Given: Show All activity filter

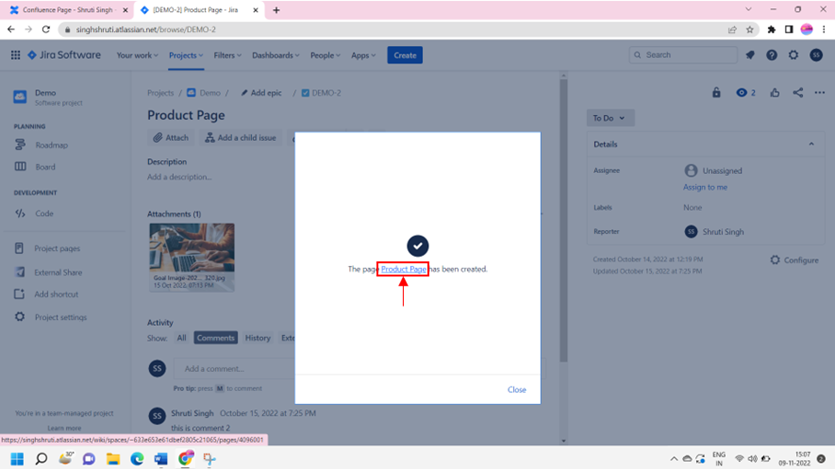Looking at the screenshot, I should click(x=182, y=338).
